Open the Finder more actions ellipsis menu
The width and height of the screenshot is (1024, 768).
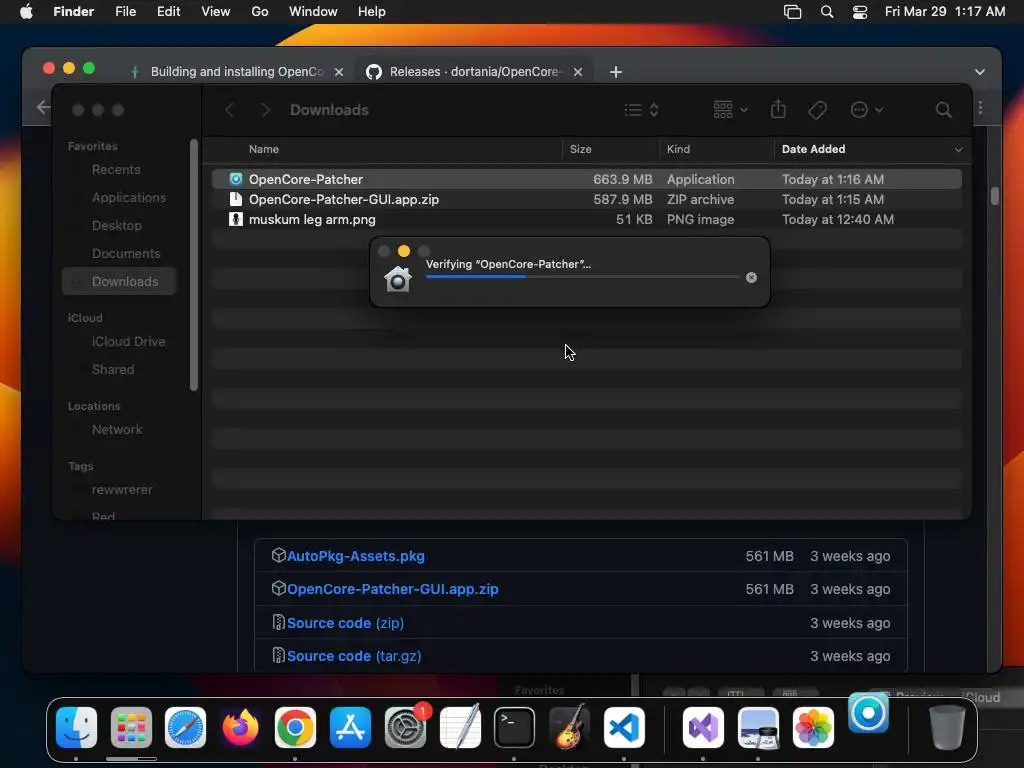[x=866, y=110]
